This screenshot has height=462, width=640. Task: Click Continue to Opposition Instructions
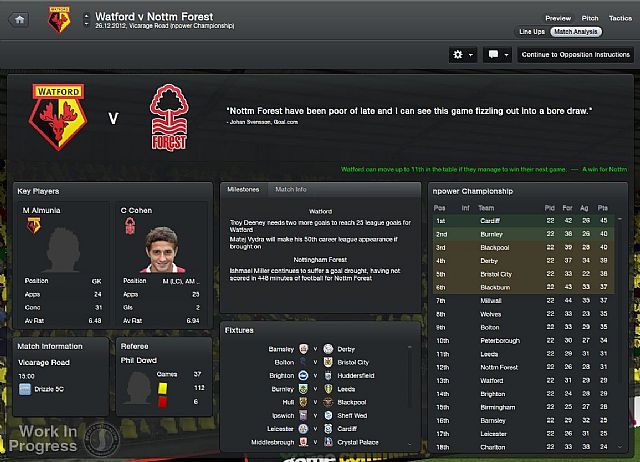575,54
